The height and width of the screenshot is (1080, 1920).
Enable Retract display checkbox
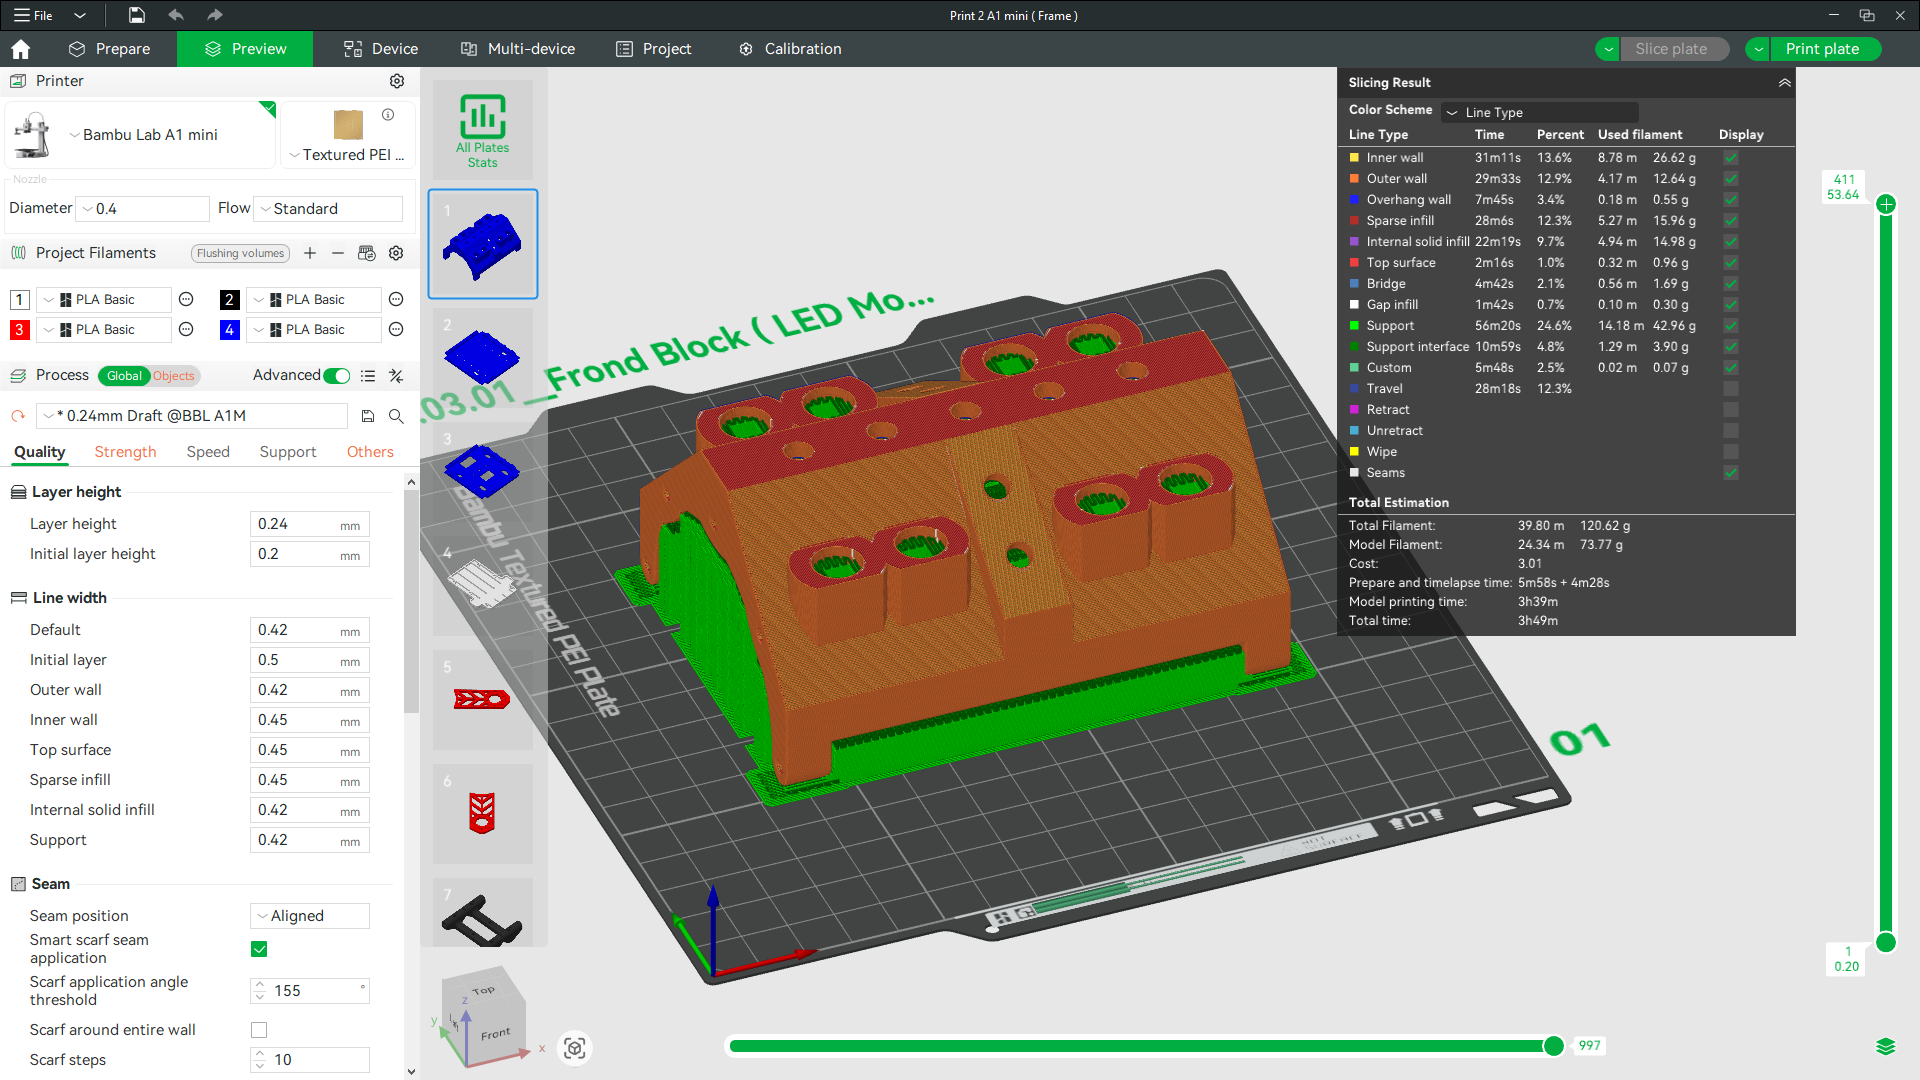1731,410
